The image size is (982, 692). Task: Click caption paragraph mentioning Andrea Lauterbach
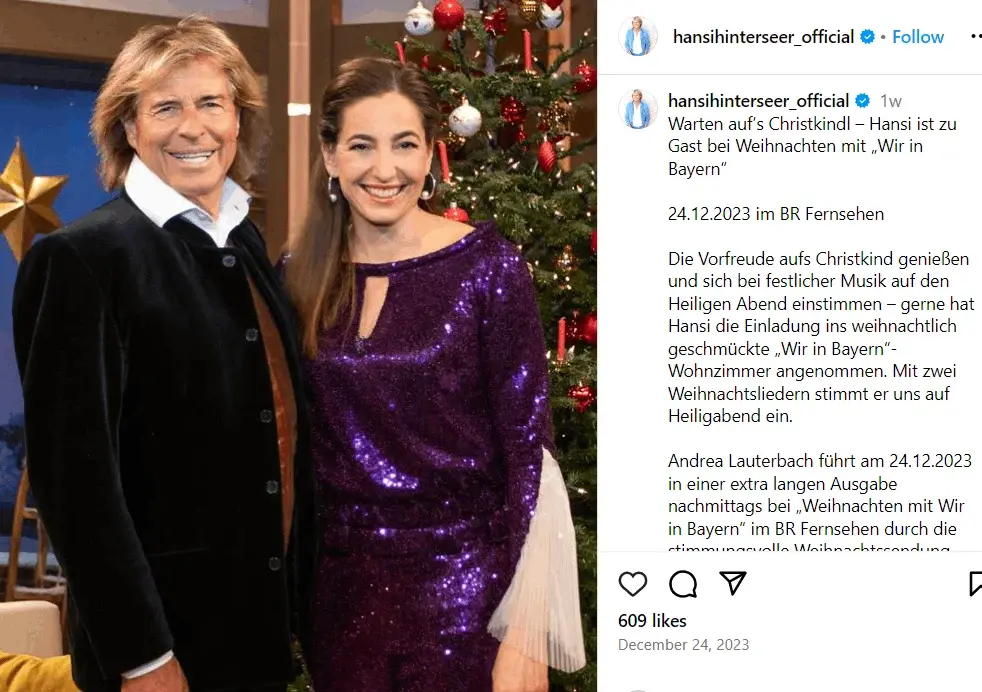pos(819,501)
